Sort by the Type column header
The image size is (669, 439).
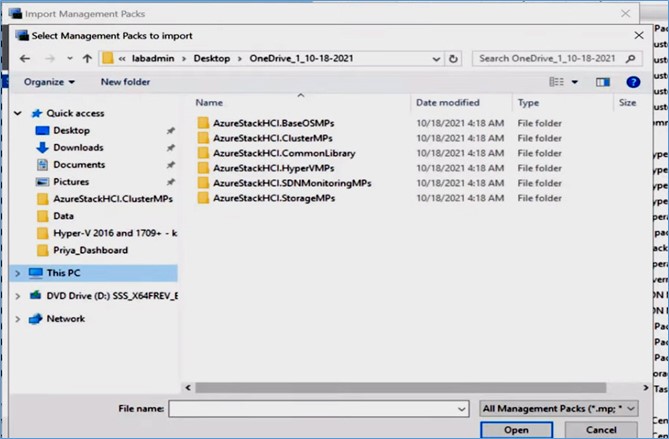528,103
